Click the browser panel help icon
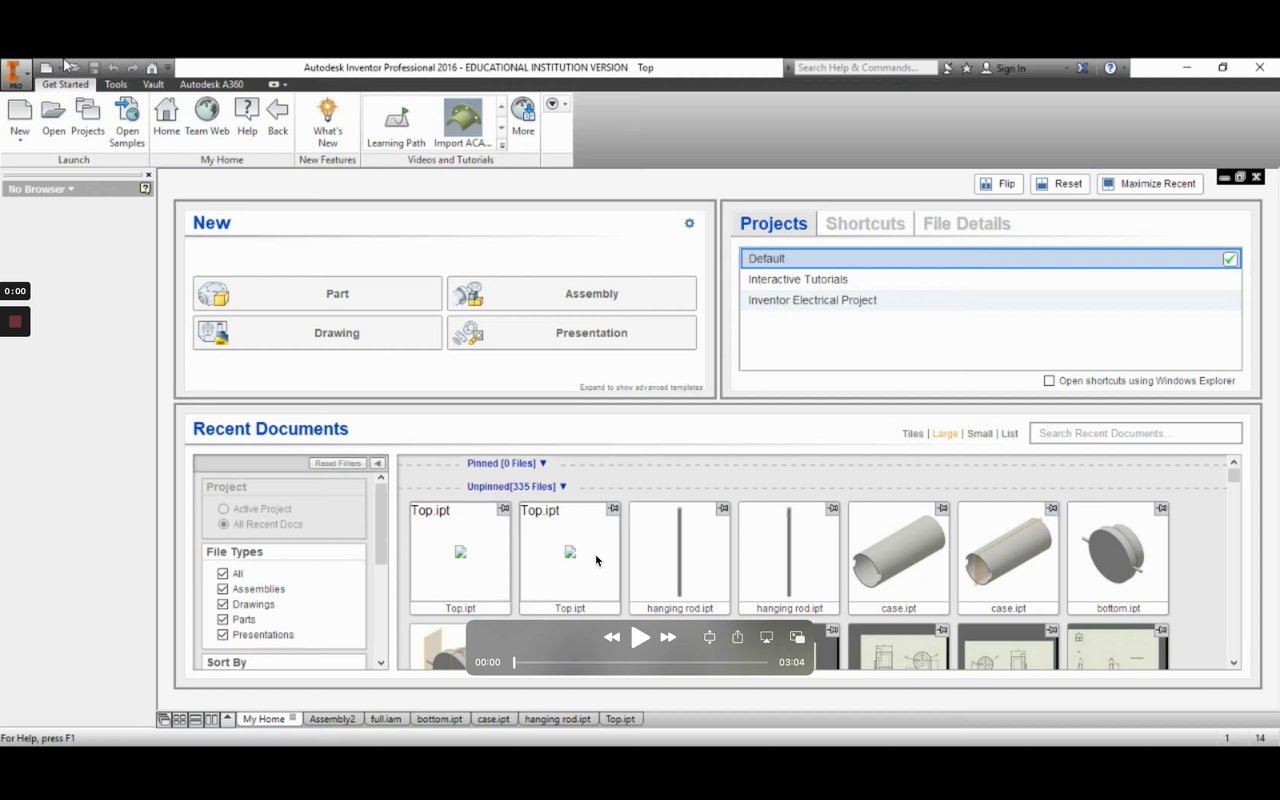1280x800 pixels. [x=146, y=188]
